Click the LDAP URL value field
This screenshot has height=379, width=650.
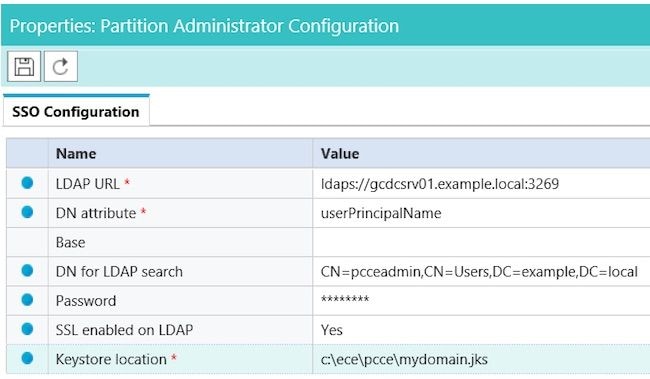tap(481, 184)
